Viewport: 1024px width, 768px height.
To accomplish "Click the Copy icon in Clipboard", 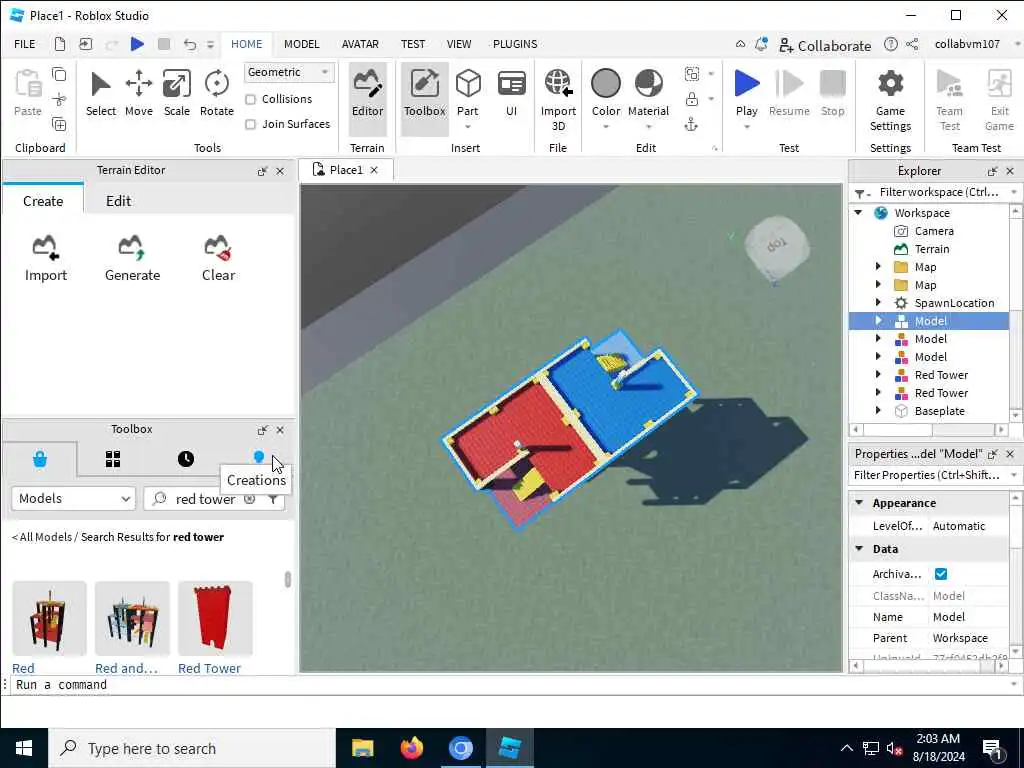I will [x=59, y=74].
